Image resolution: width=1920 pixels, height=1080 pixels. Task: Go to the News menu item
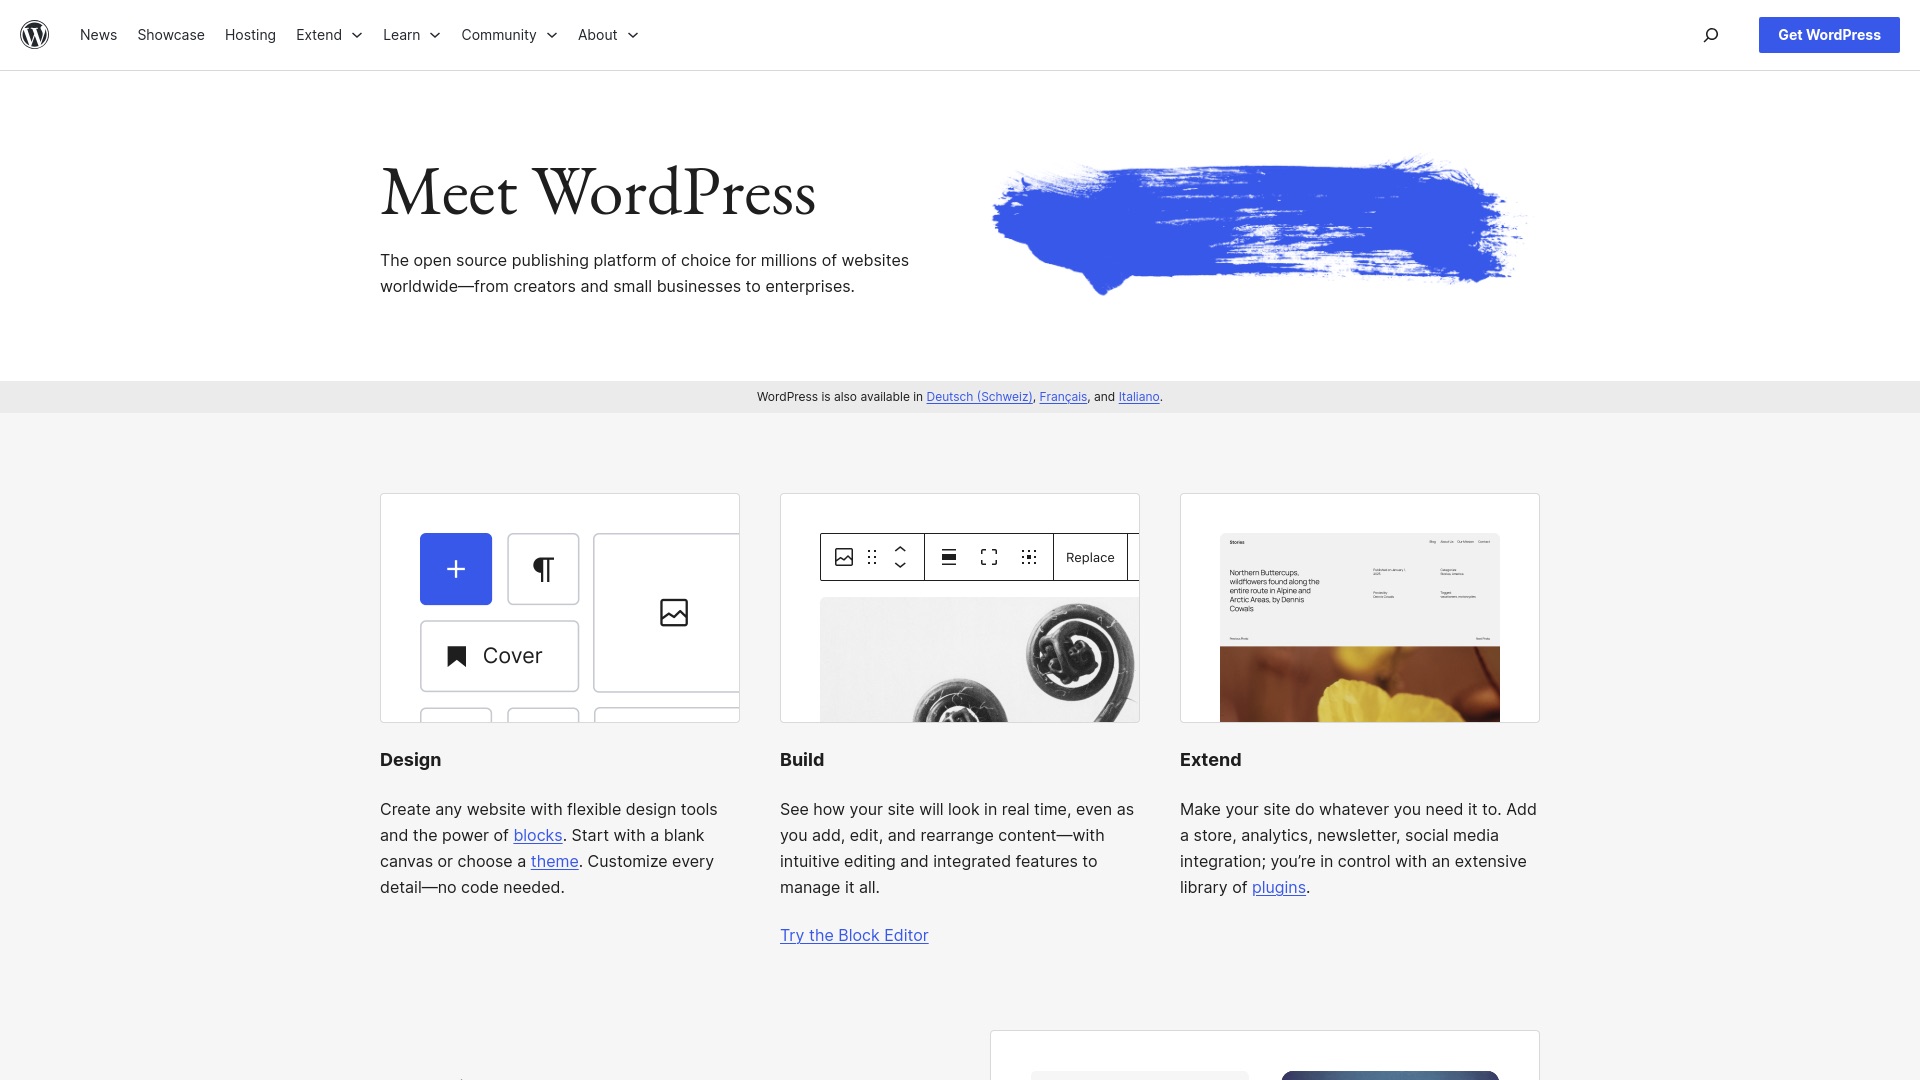(x=98, y=35)
